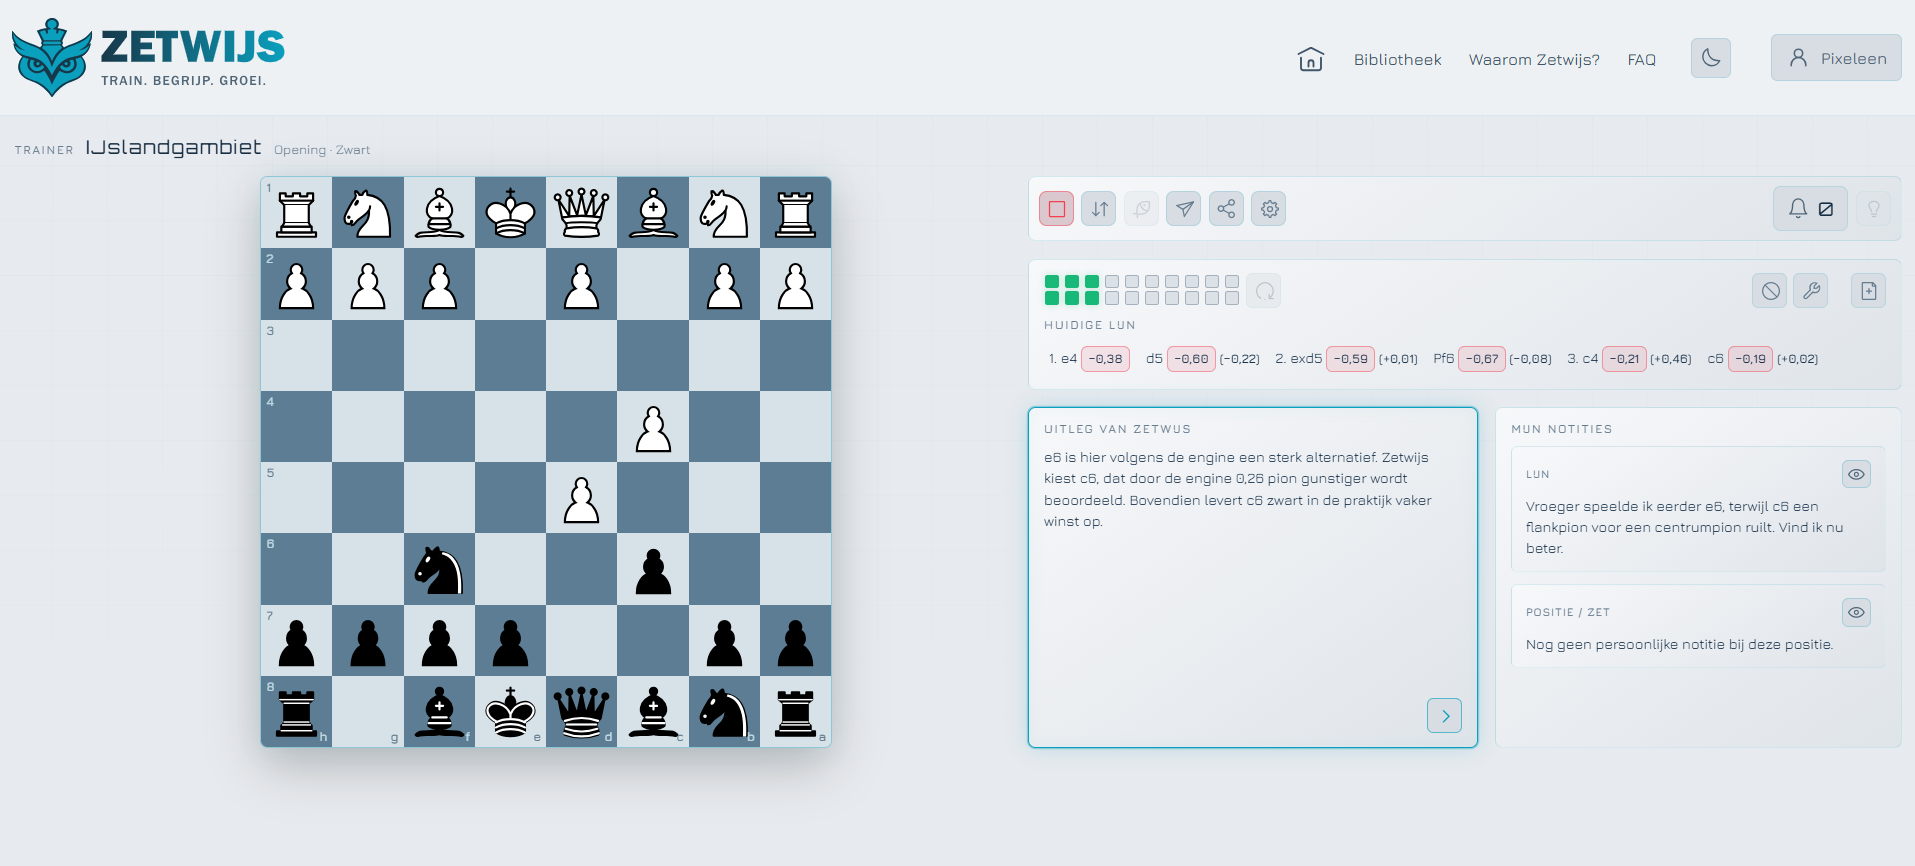Click the add document plus icon
This screenshot has height=866, width=1915.
pos(1868,291)
